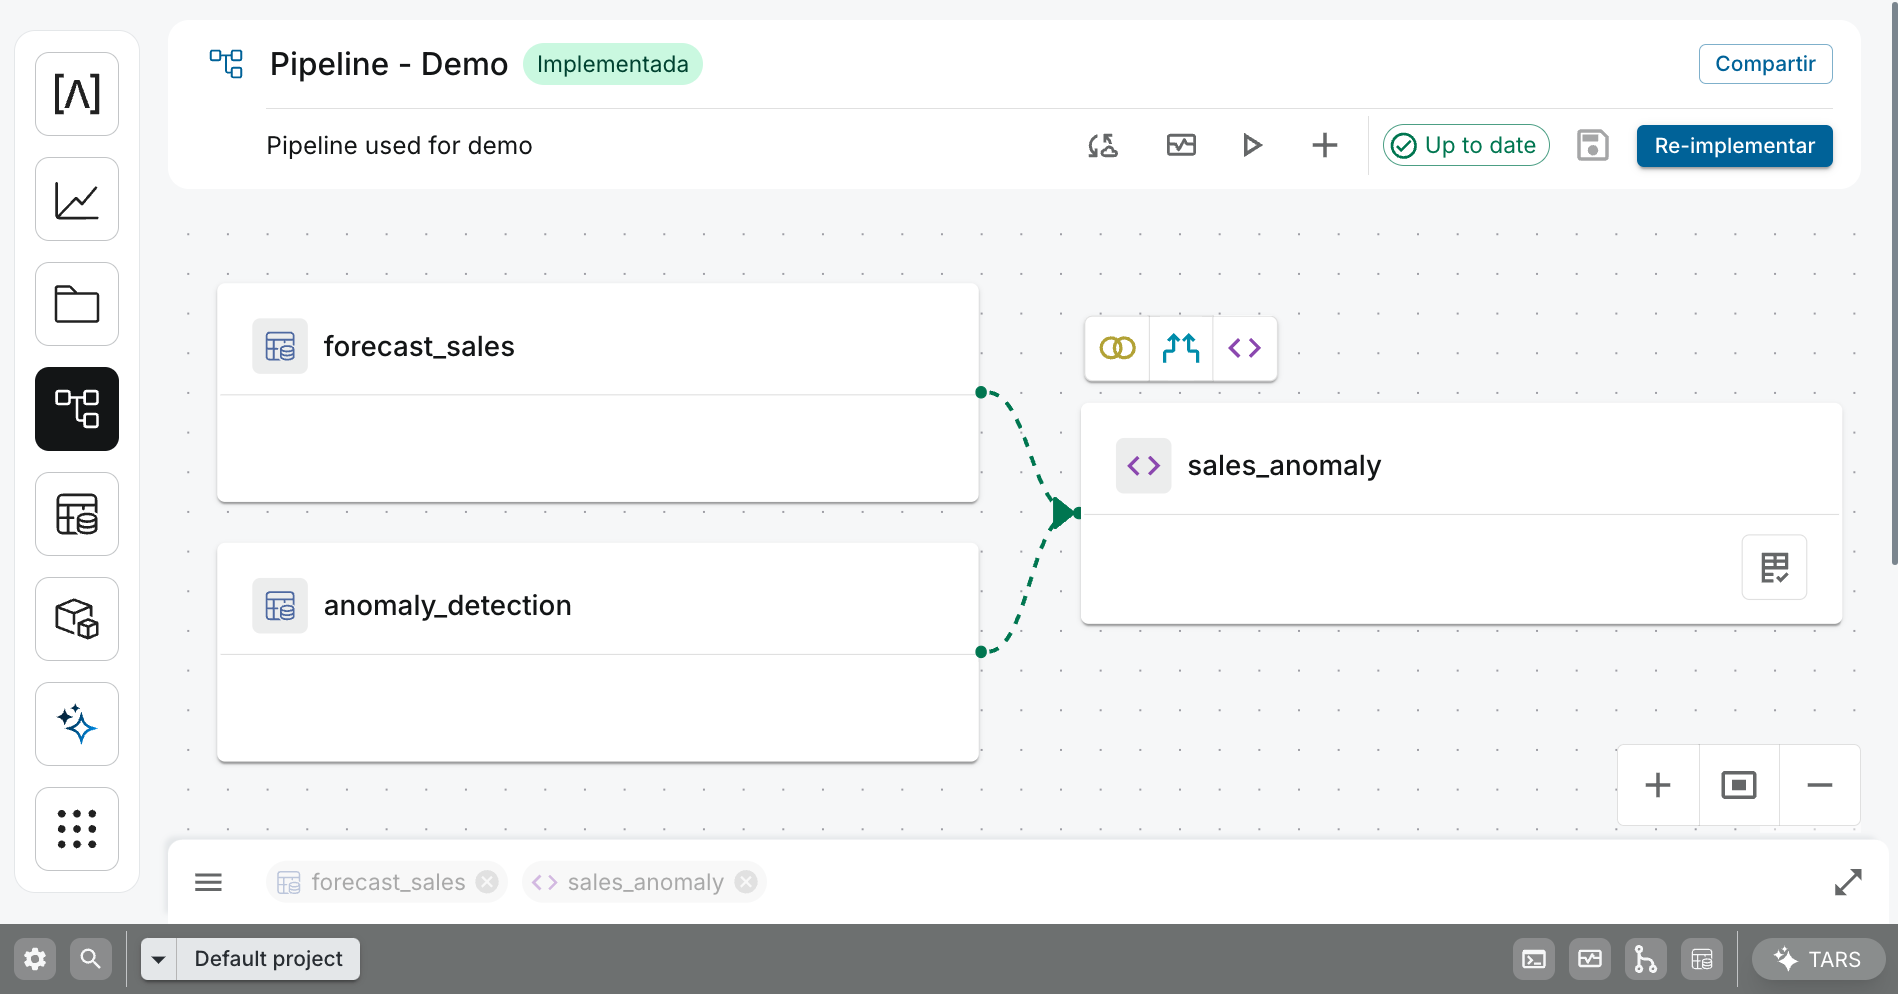Expand the bottom panel with the diagonal arrow

(1848, 881)
